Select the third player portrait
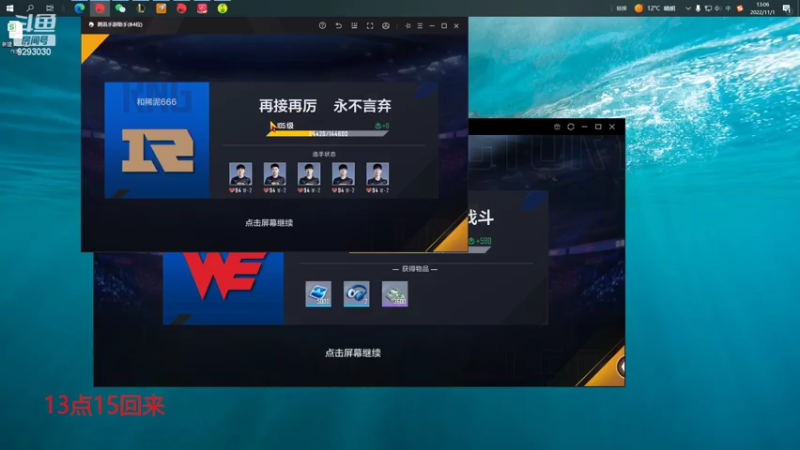Screen dimensions: 800x450 309,174
